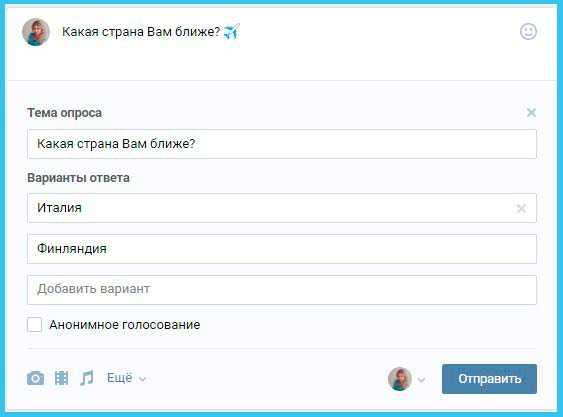The width and height of the screenshot is (563, 417).
Task: Remove the poll via the X icon
Action: (531, 113)
